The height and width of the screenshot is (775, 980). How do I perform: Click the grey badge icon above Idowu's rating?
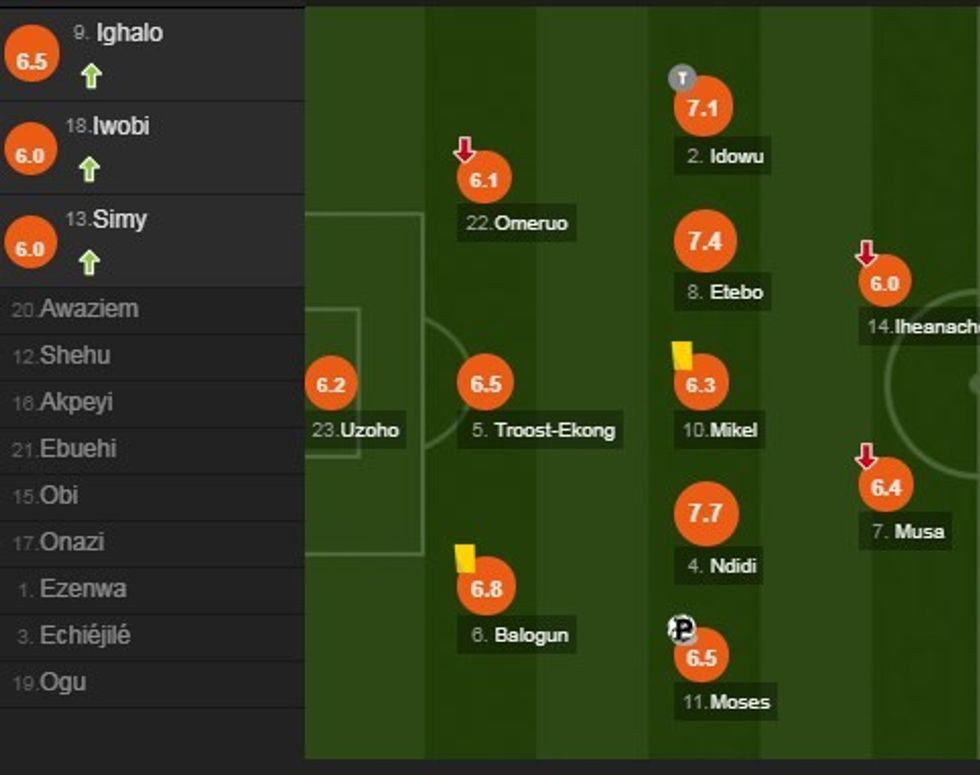tap(682, 77)
